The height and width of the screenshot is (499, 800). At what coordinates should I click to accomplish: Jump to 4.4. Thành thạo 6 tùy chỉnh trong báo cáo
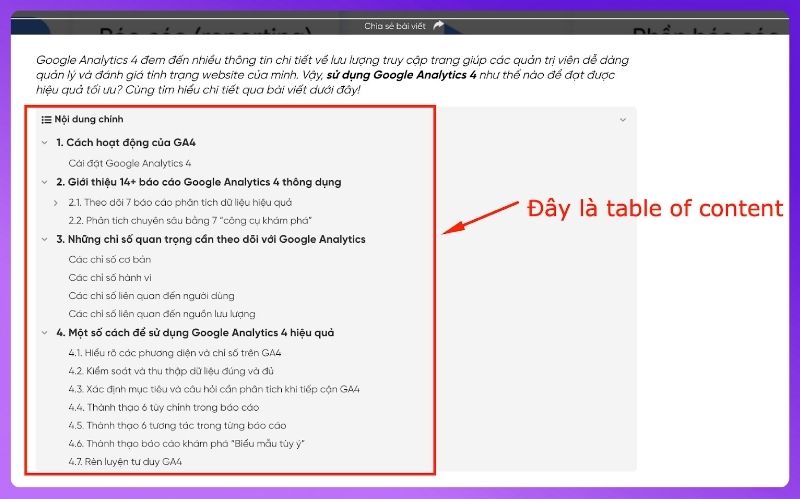(x=164, y=407)
